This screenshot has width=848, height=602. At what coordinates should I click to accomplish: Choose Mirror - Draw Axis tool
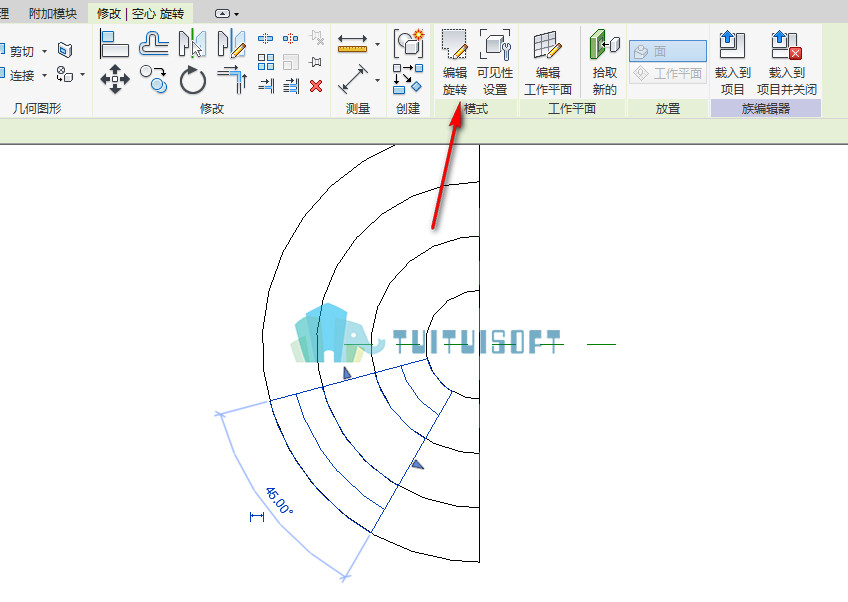click(x=231, y=44)
